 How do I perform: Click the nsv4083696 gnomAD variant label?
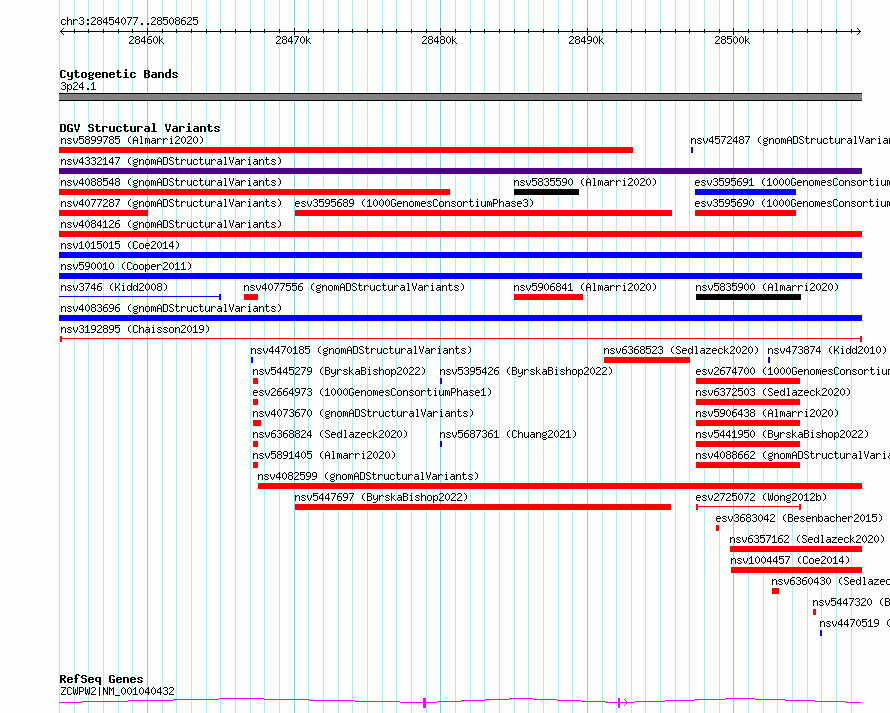tap(171, 308)
